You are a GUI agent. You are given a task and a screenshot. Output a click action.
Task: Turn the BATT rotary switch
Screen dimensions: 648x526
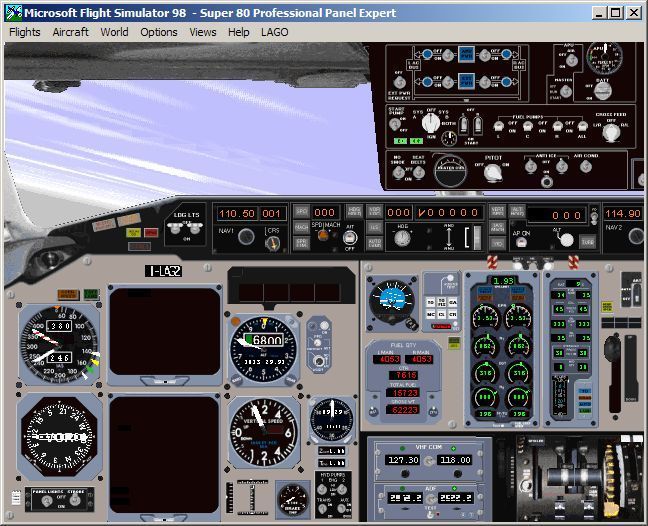603,90
